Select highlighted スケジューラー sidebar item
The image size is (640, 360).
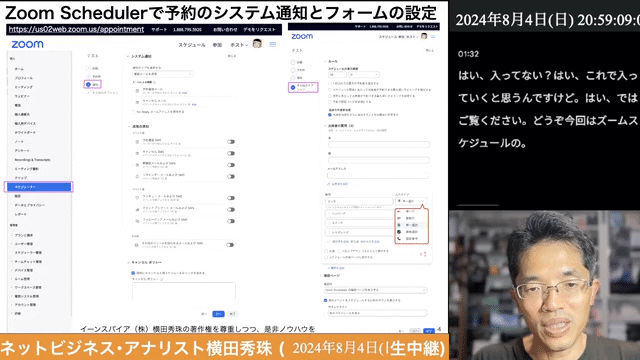(39, 187)
